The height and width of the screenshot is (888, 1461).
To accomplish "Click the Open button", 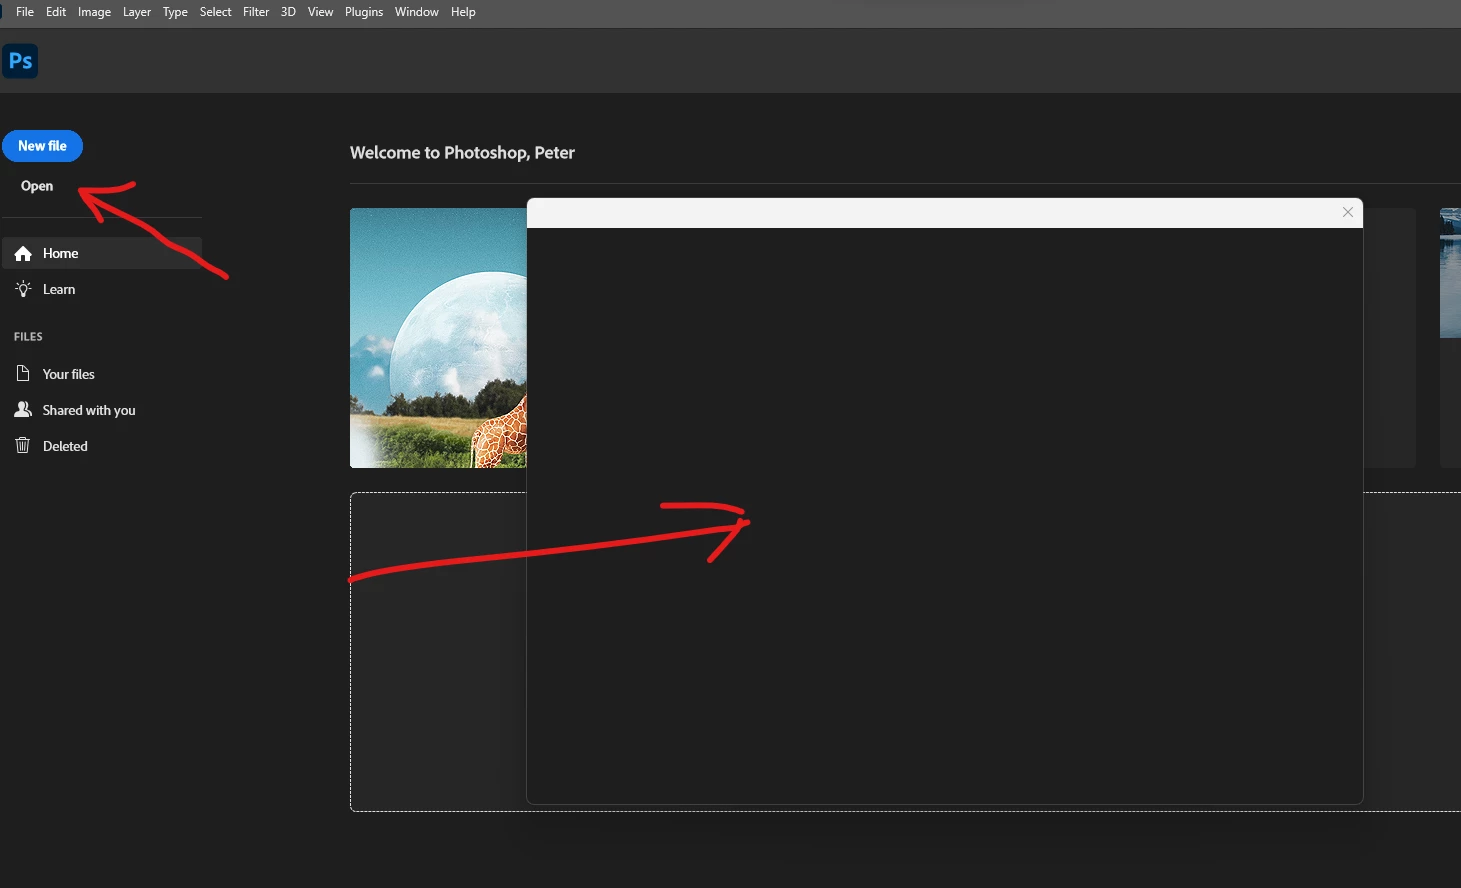I will tap(37, 186).
